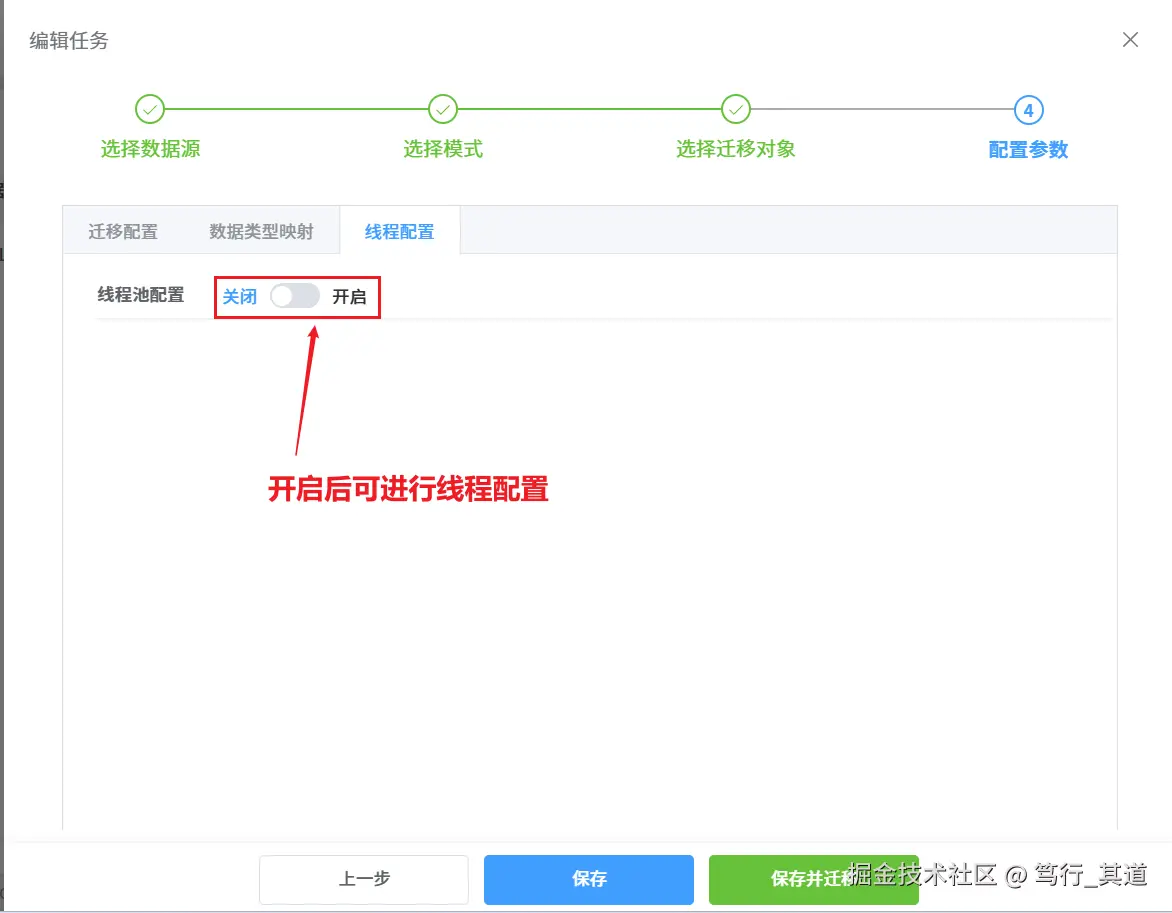Click the progress line between 选择模式 and 选择迁移对象

click(589, 109)
